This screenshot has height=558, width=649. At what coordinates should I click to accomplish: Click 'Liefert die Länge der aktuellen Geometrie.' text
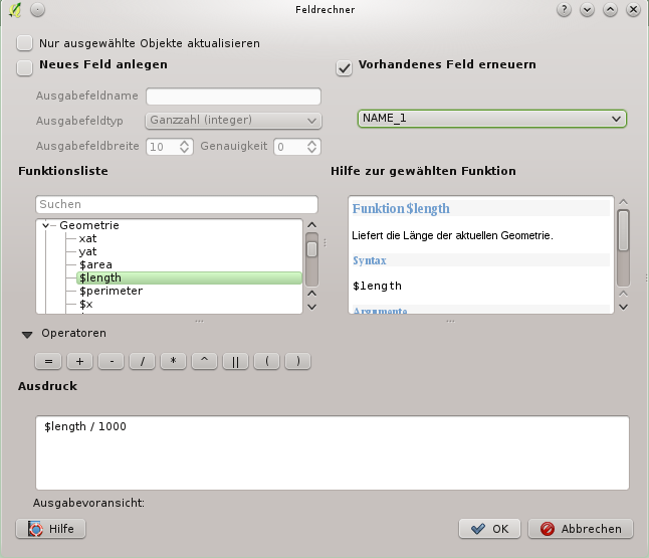[452, 236]
